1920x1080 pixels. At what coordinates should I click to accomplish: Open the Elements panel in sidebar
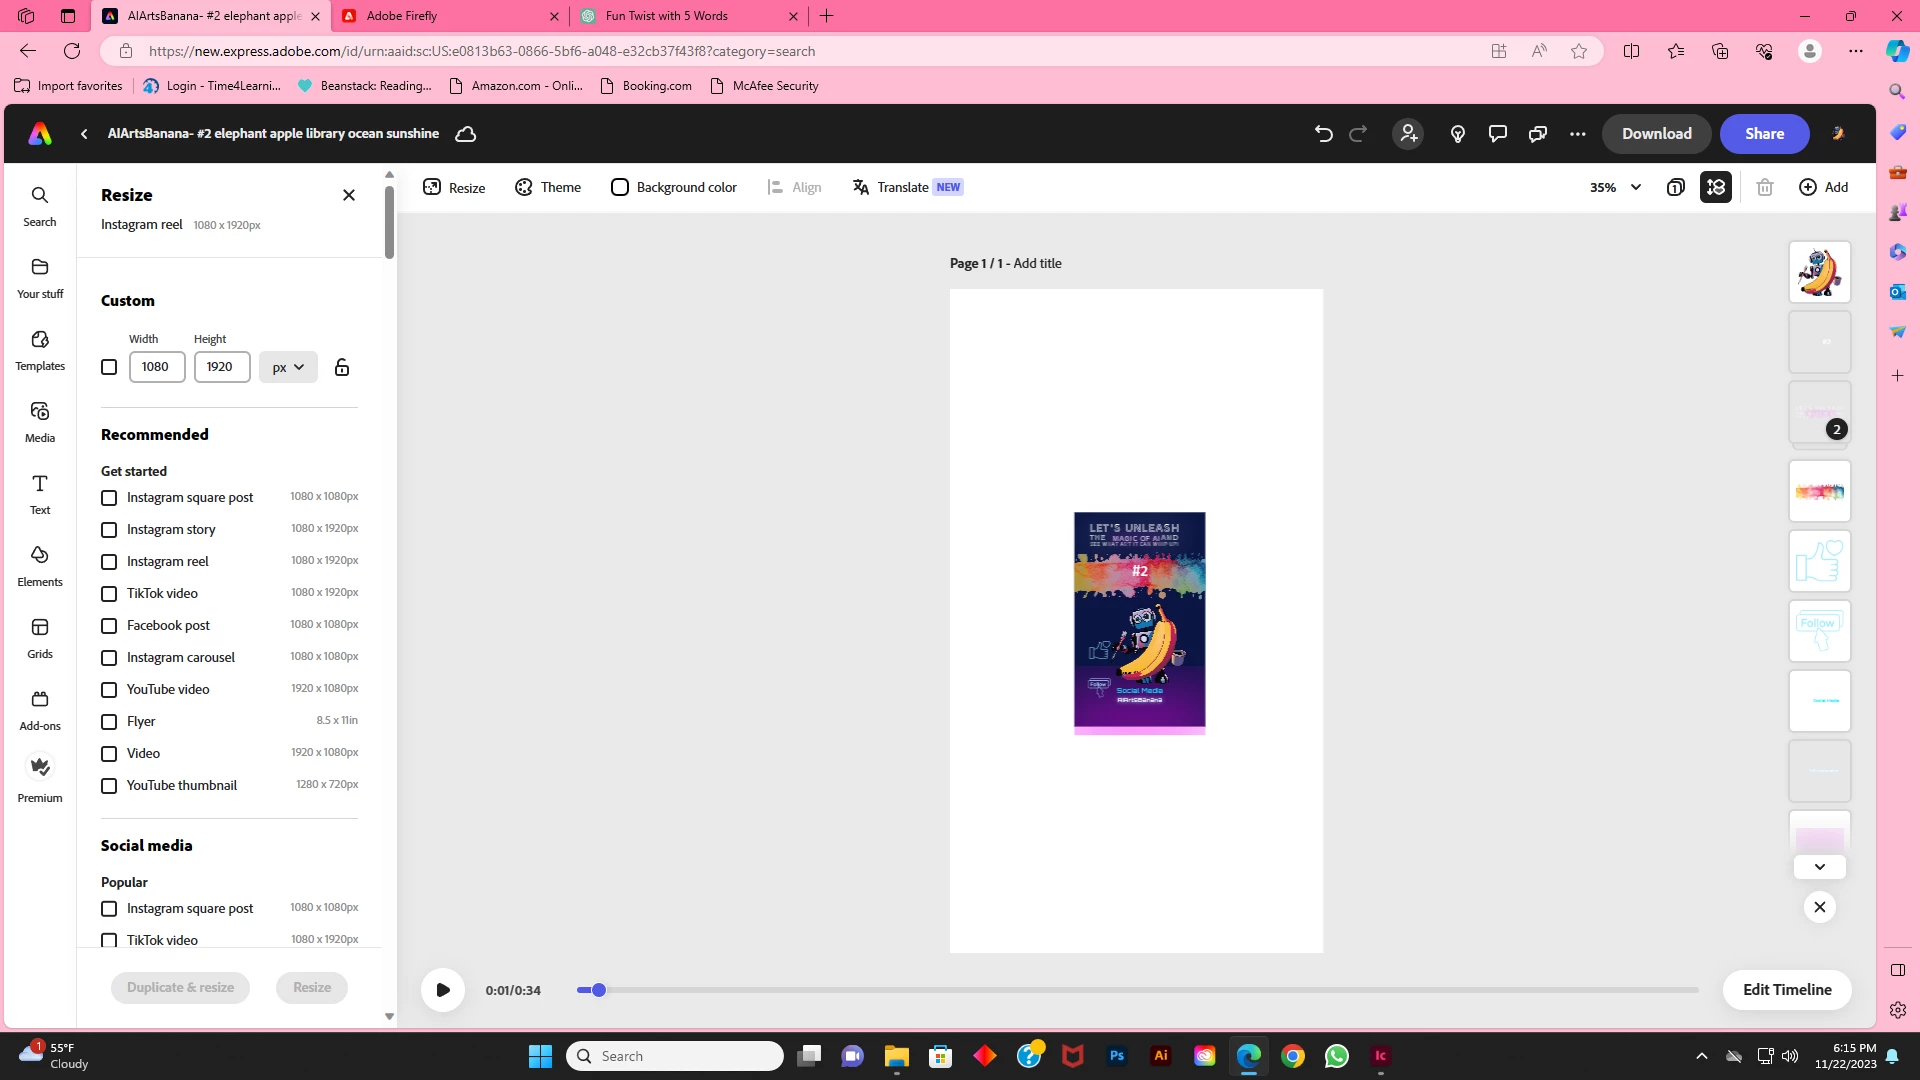pos(40,566)
